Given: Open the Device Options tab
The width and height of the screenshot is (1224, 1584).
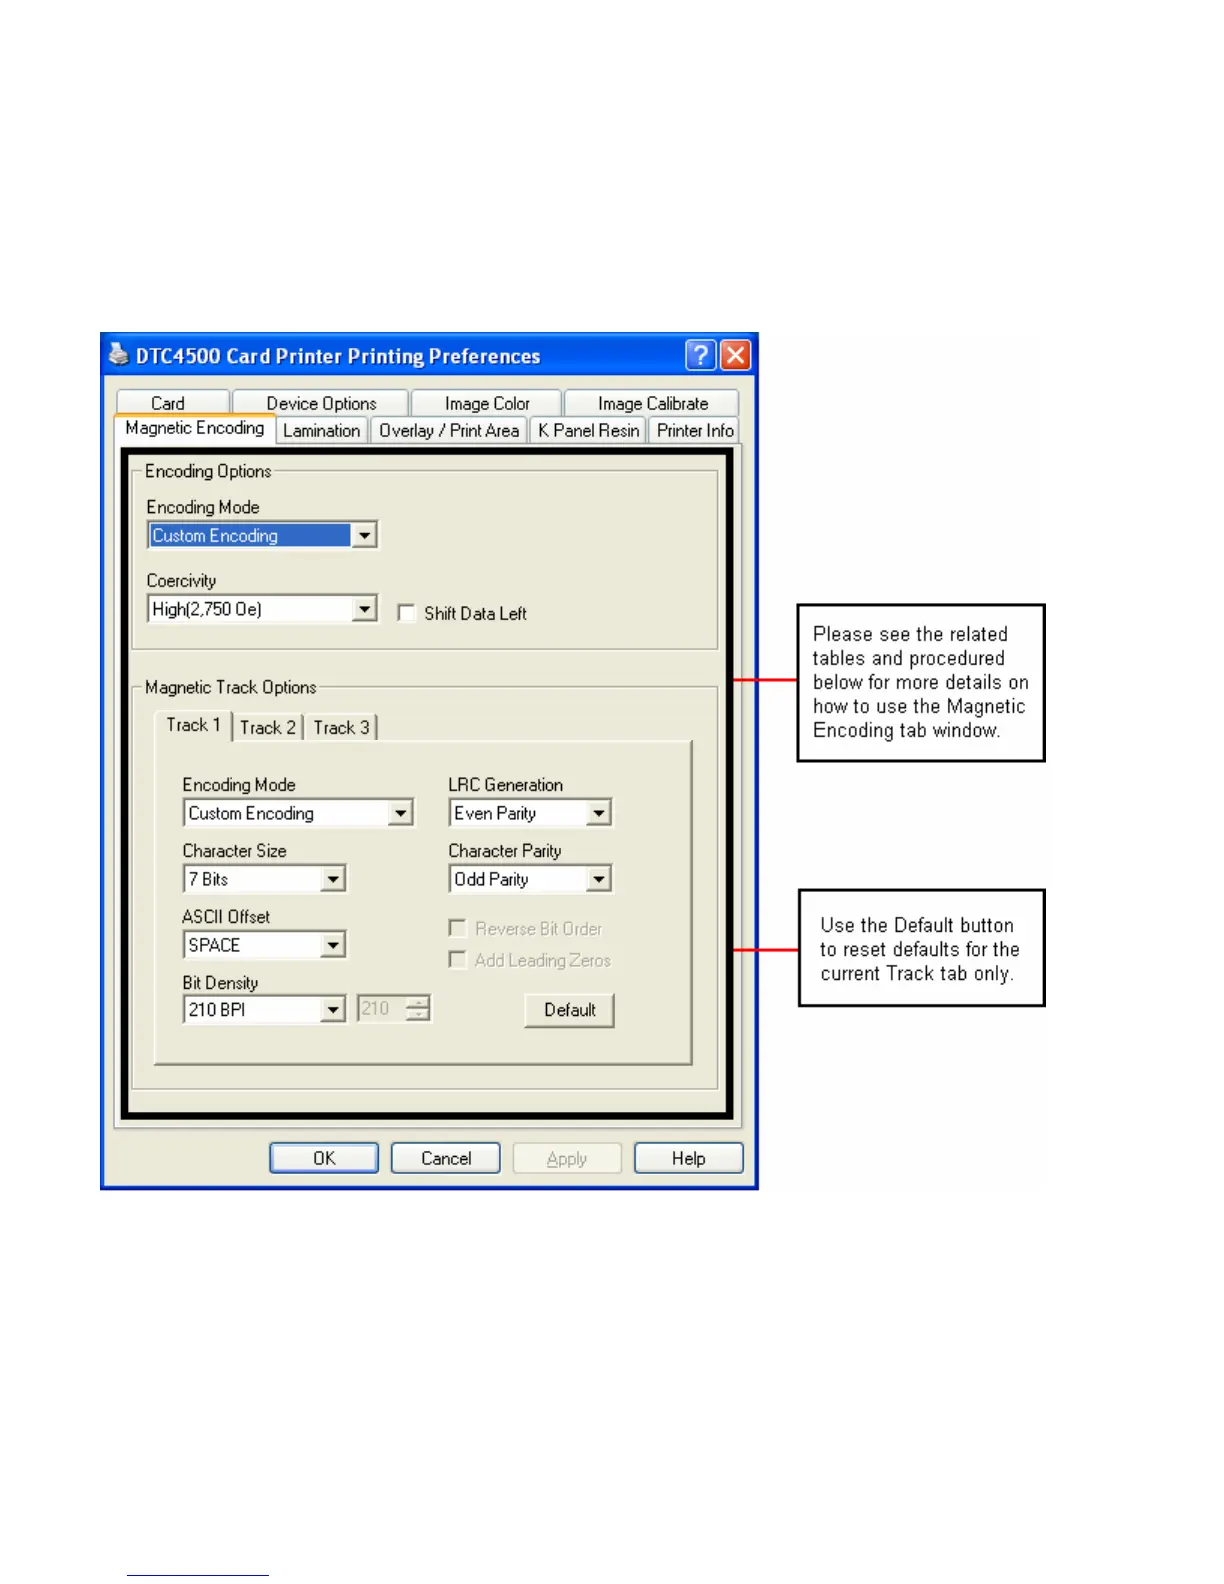Looking at the screenshot, I should point(321,403).
